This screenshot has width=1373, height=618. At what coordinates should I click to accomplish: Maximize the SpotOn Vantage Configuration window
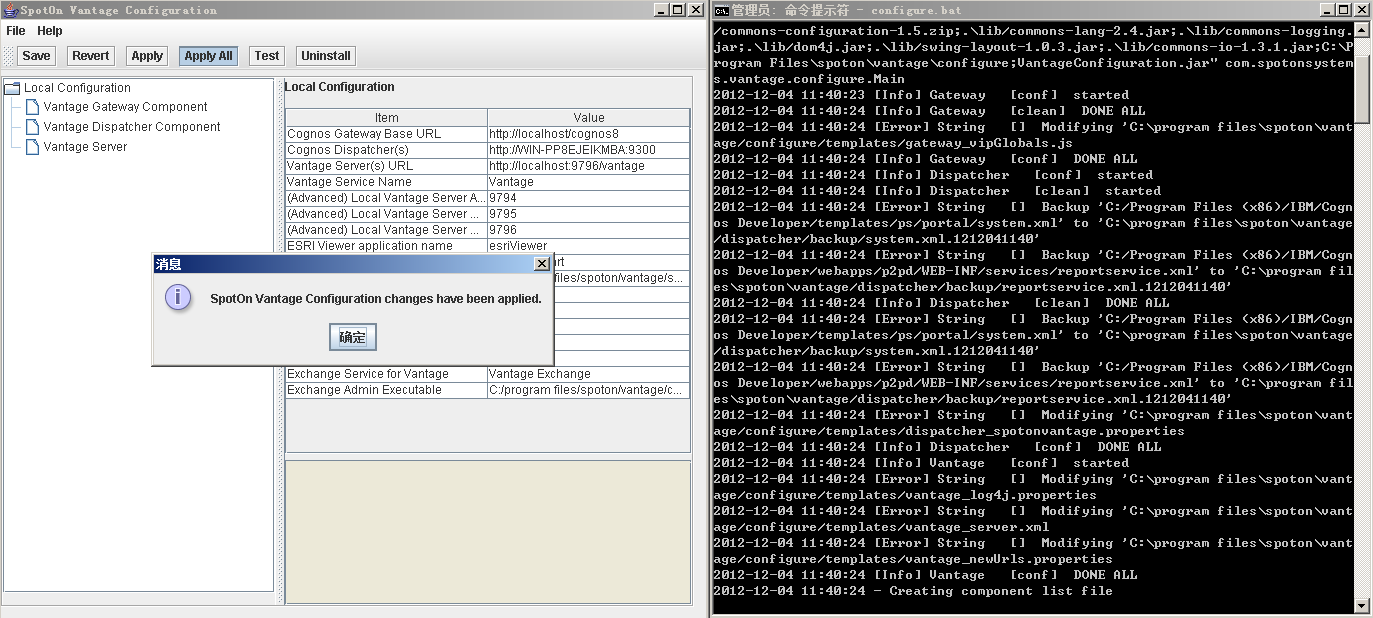coord(678,10)
